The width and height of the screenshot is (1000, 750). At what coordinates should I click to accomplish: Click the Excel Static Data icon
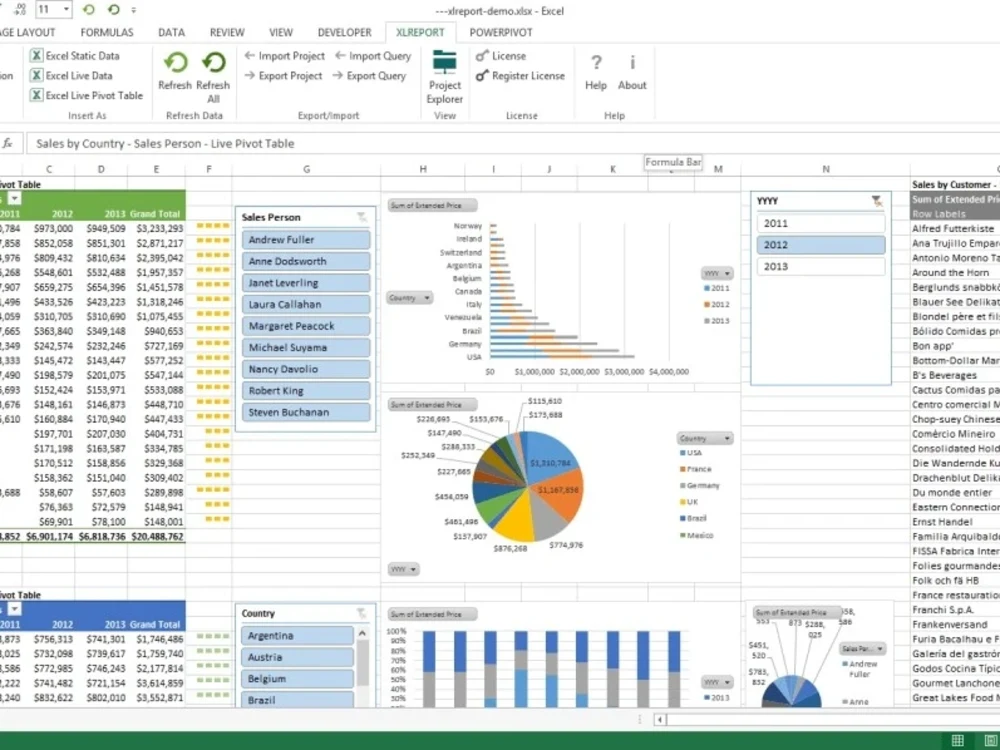point(37,56)
